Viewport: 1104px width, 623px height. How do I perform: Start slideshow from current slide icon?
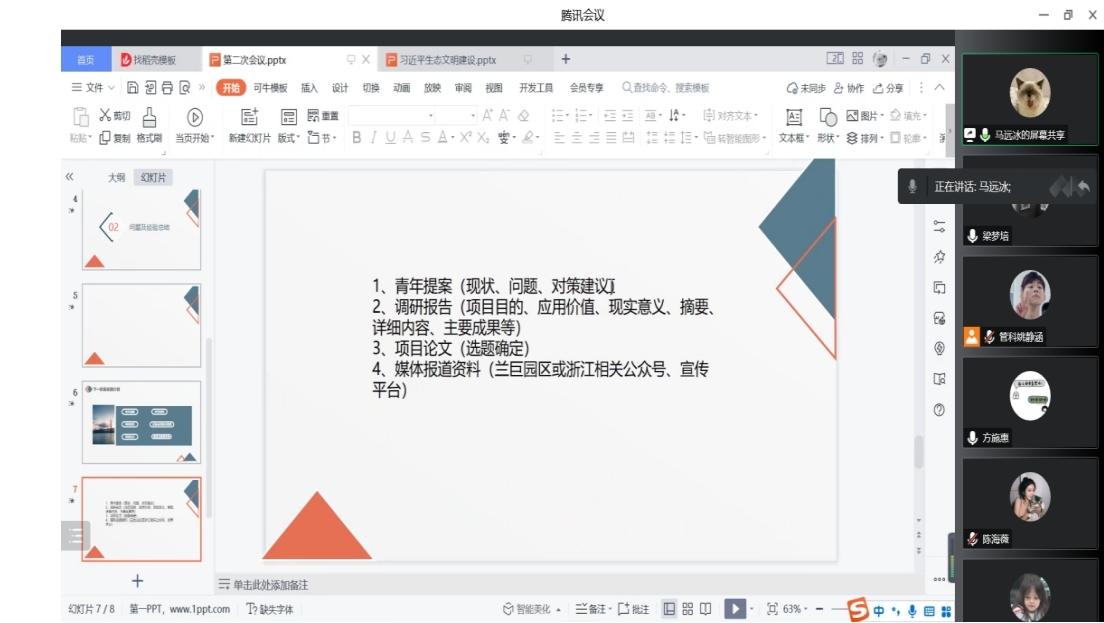195,117
